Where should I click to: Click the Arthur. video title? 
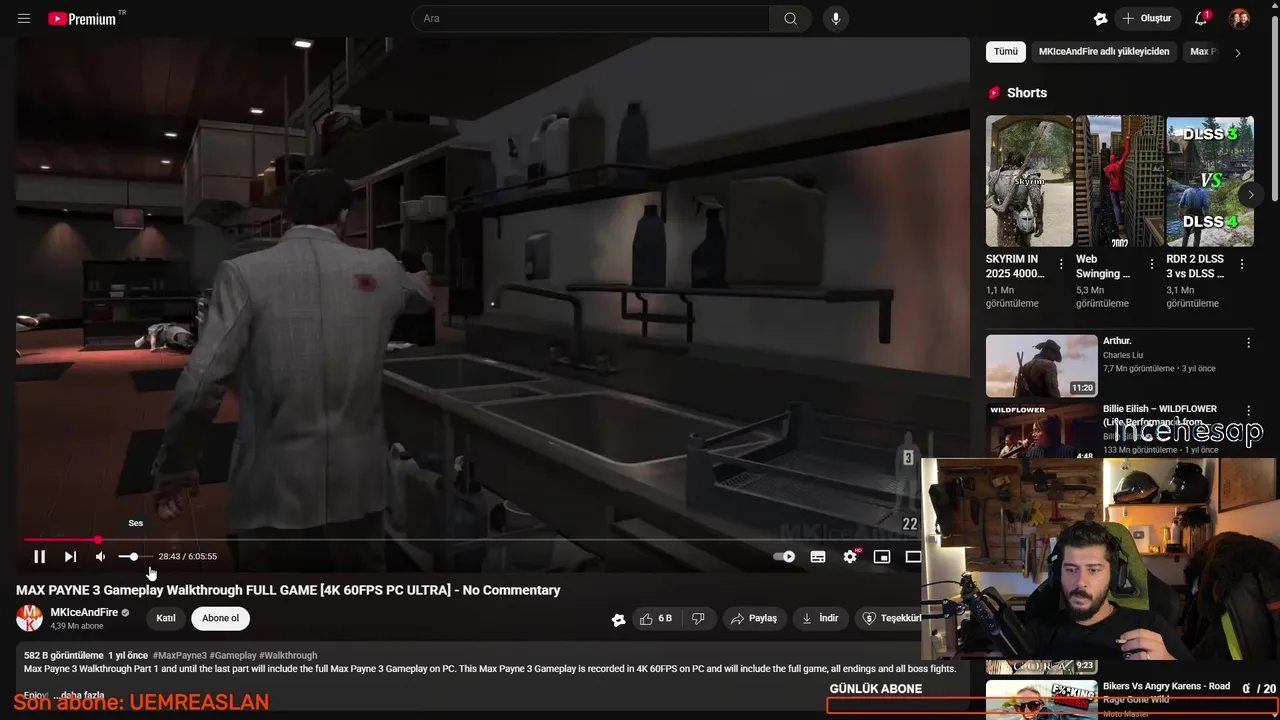pos(1117,341)
